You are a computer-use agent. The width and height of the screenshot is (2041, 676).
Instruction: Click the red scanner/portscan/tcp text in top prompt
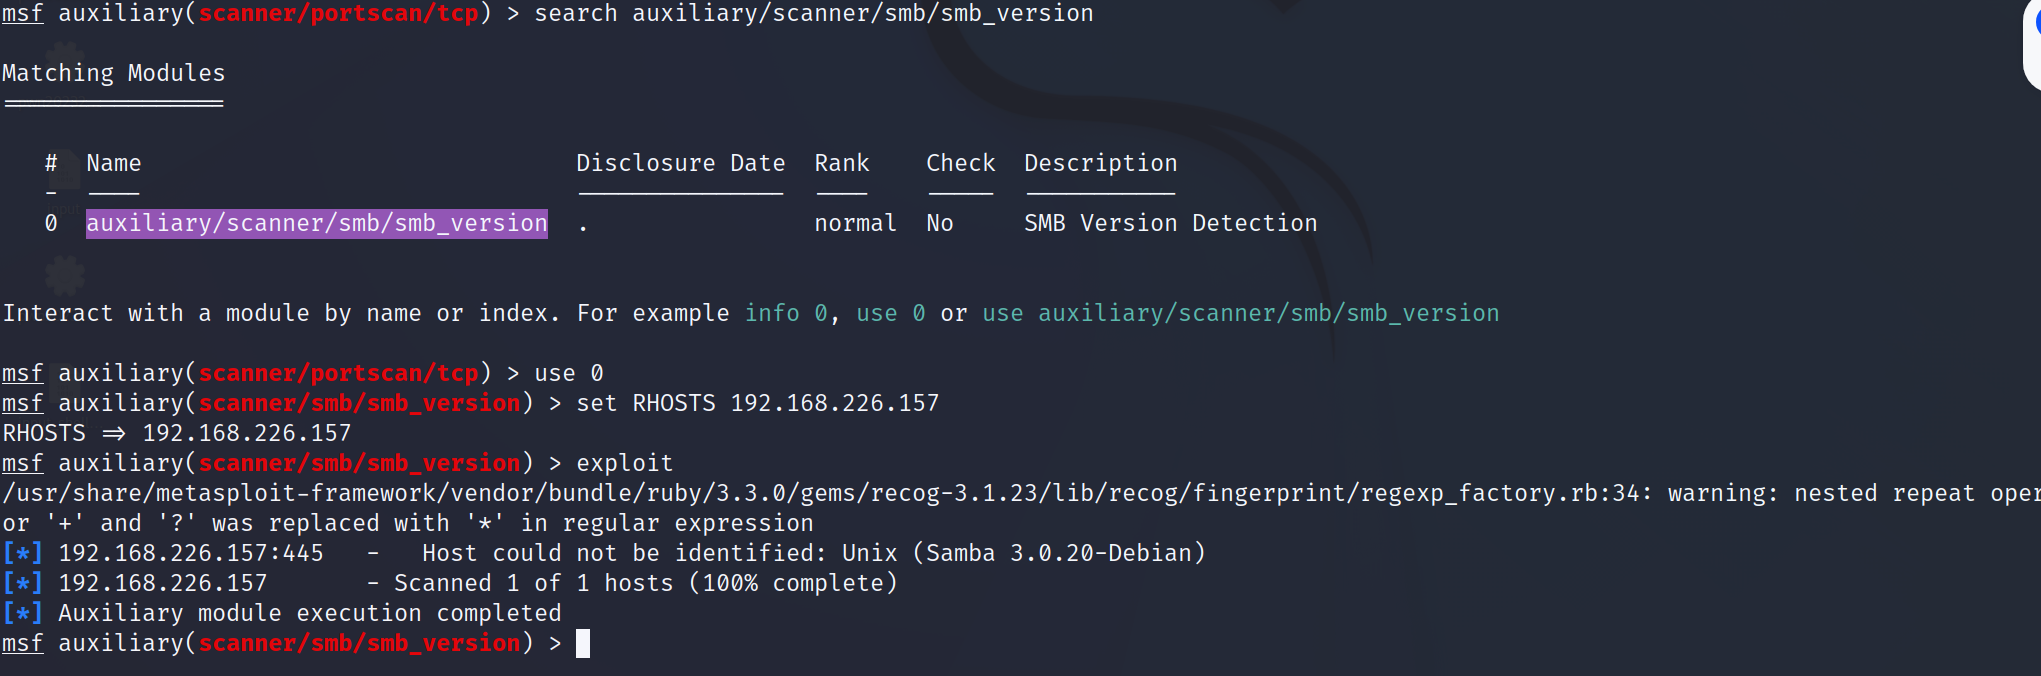click(338, 13)
